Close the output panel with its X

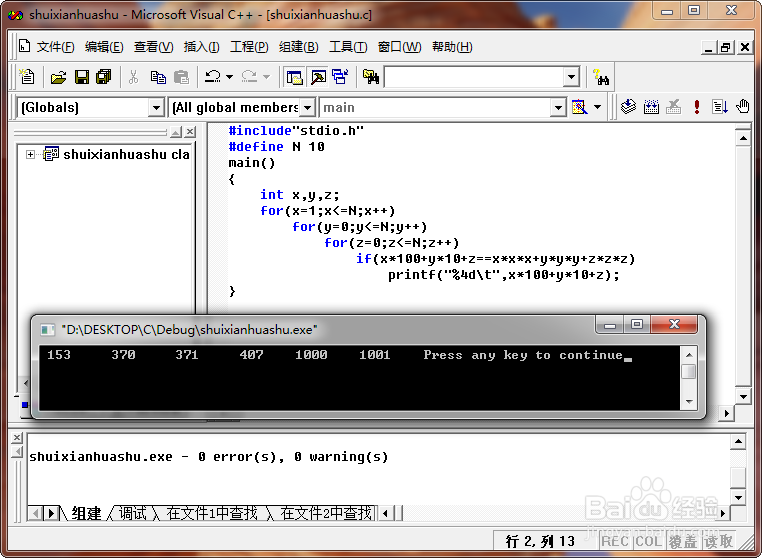[17, 437]
